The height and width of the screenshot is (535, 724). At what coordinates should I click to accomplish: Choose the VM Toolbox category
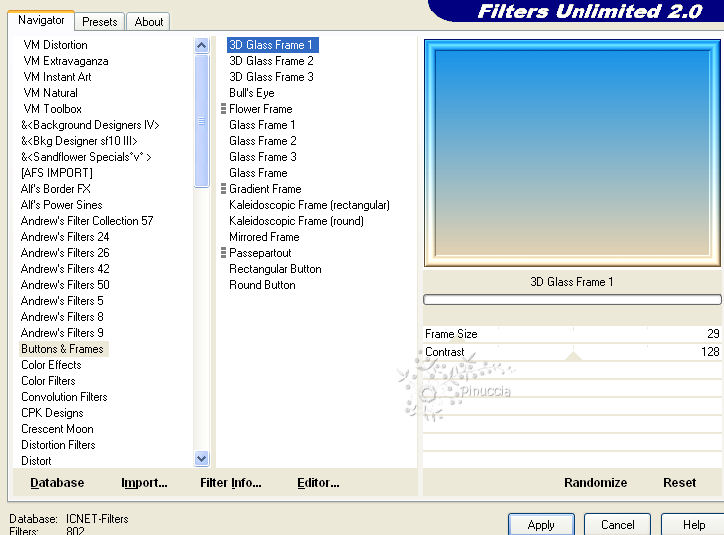pyautogui.click(x=52, y=109)
